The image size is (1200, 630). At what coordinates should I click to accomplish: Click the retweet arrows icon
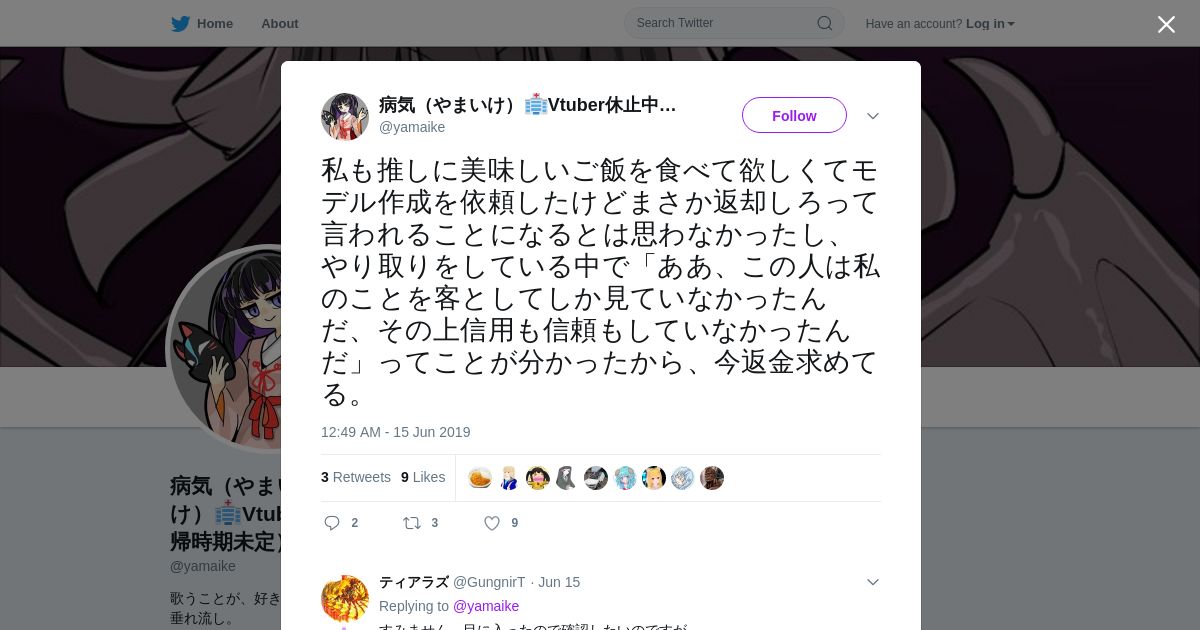(x=412, y=523)
